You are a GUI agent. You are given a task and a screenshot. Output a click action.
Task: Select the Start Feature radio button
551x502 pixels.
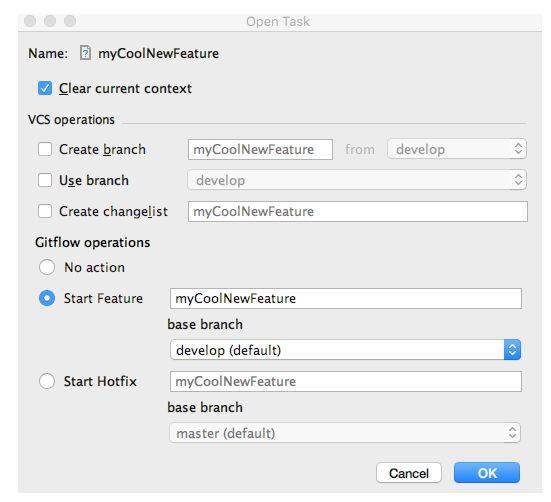[47, 298]
